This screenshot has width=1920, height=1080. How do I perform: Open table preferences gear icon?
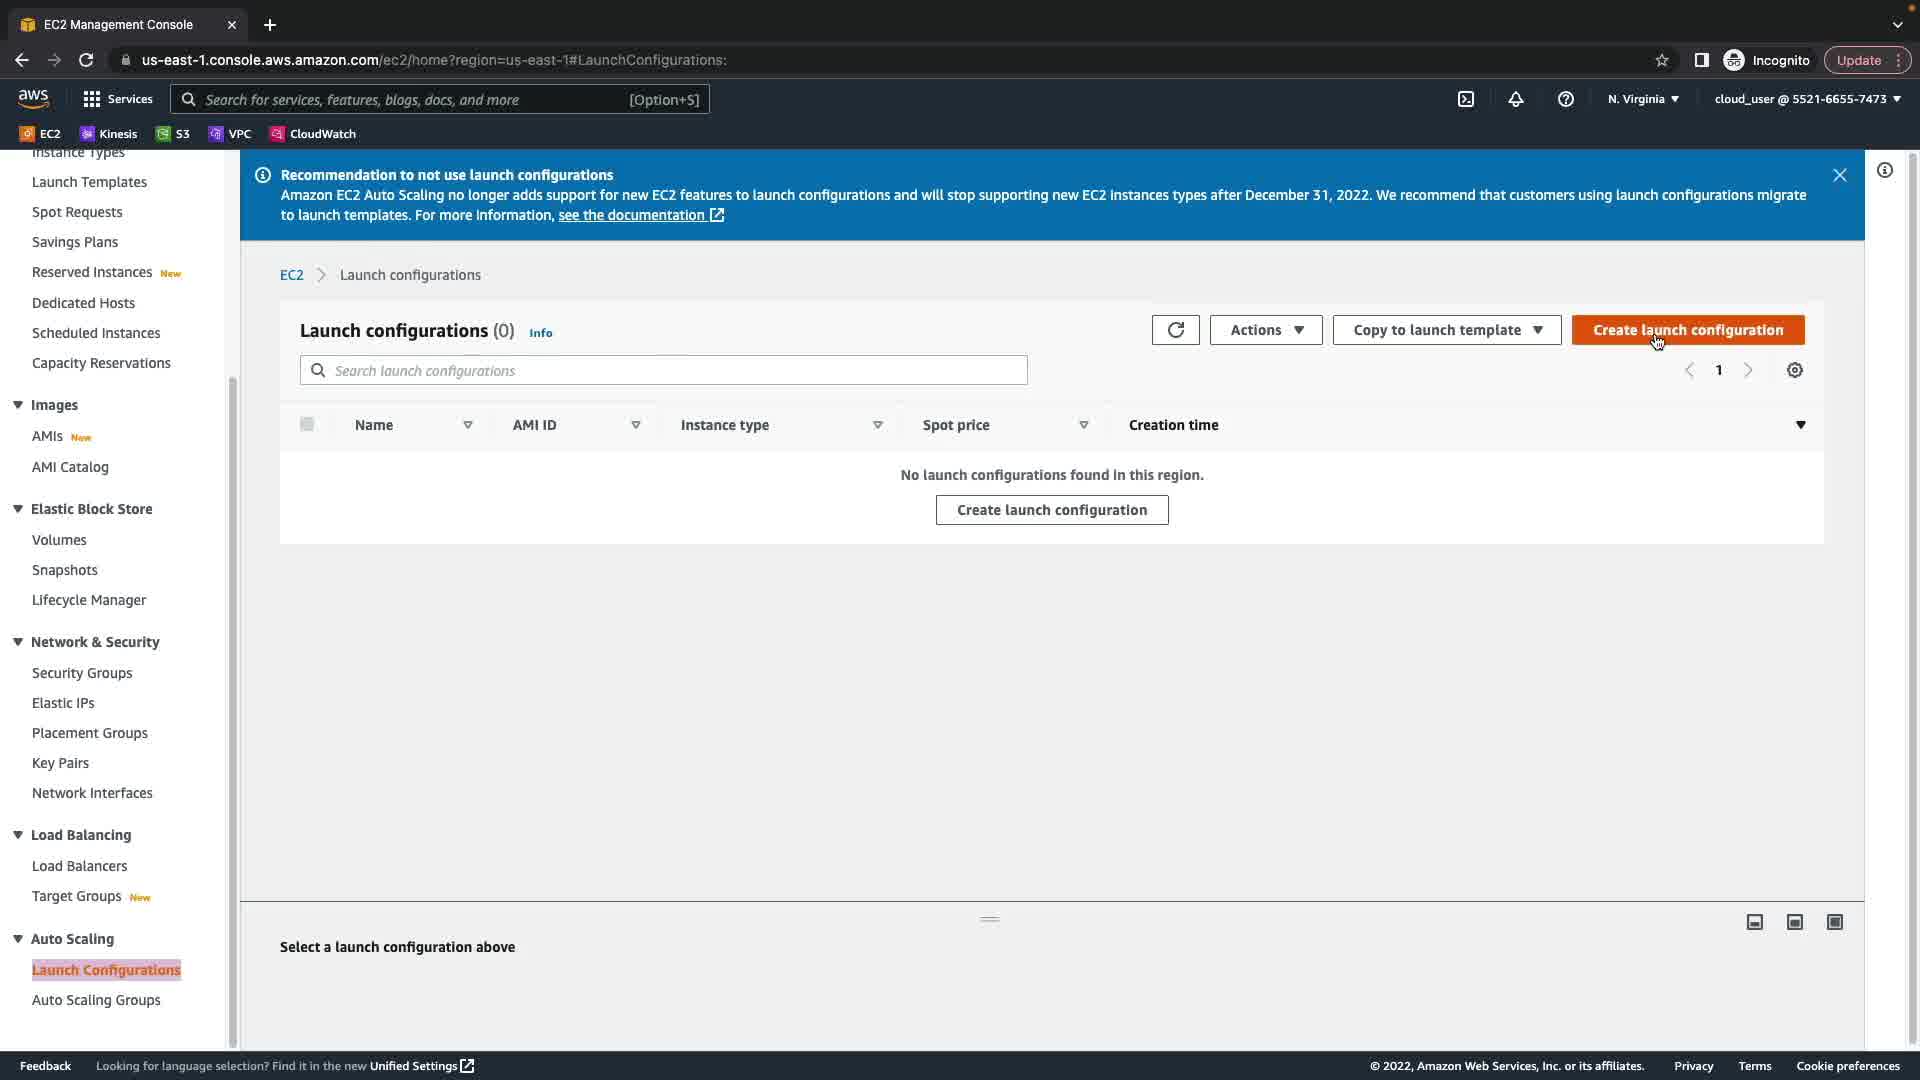pos(1795,370)
